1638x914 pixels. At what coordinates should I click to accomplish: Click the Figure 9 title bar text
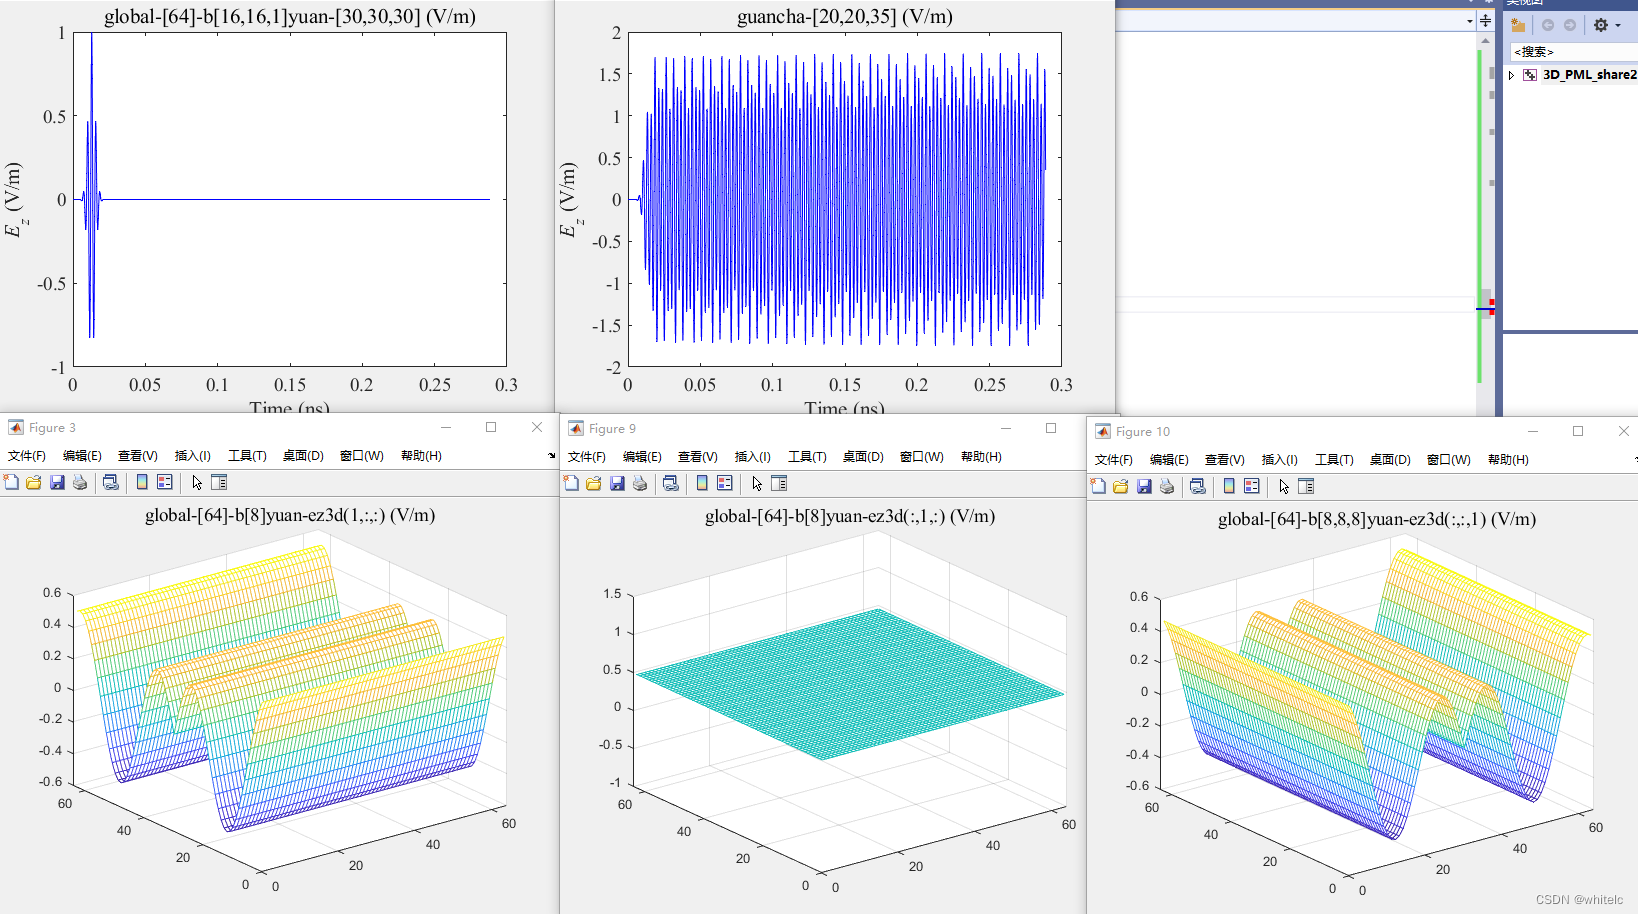click(612, 429)
